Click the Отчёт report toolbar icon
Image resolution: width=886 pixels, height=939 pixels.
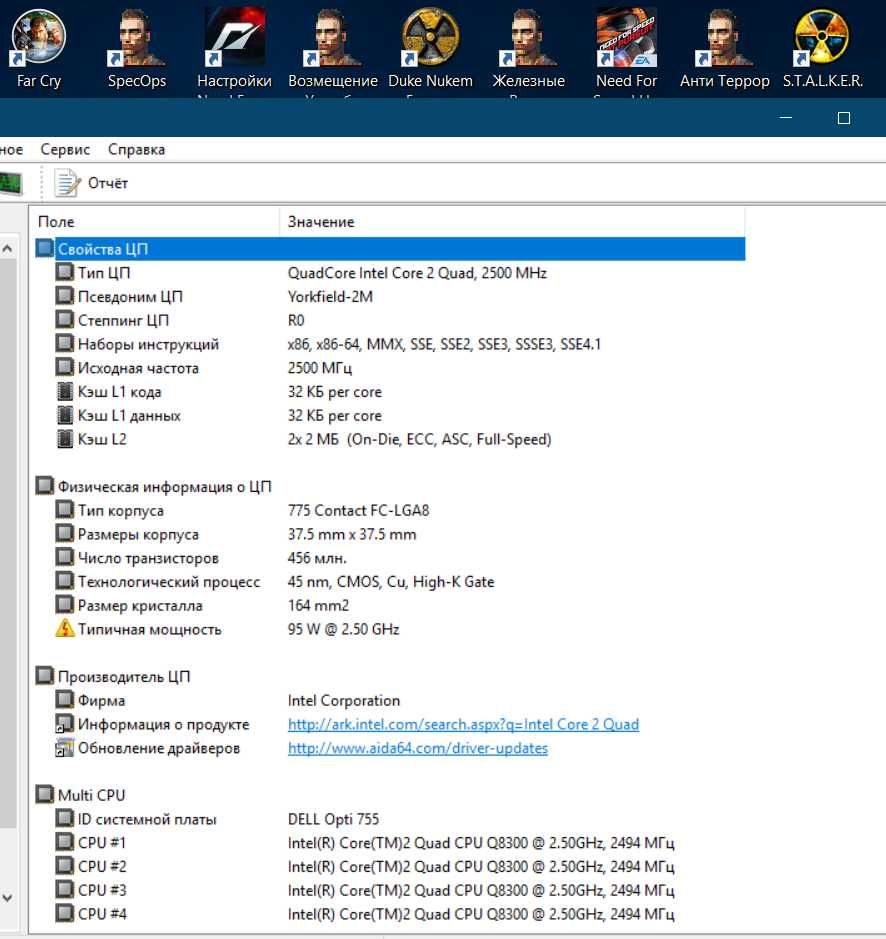click(67, 183)
